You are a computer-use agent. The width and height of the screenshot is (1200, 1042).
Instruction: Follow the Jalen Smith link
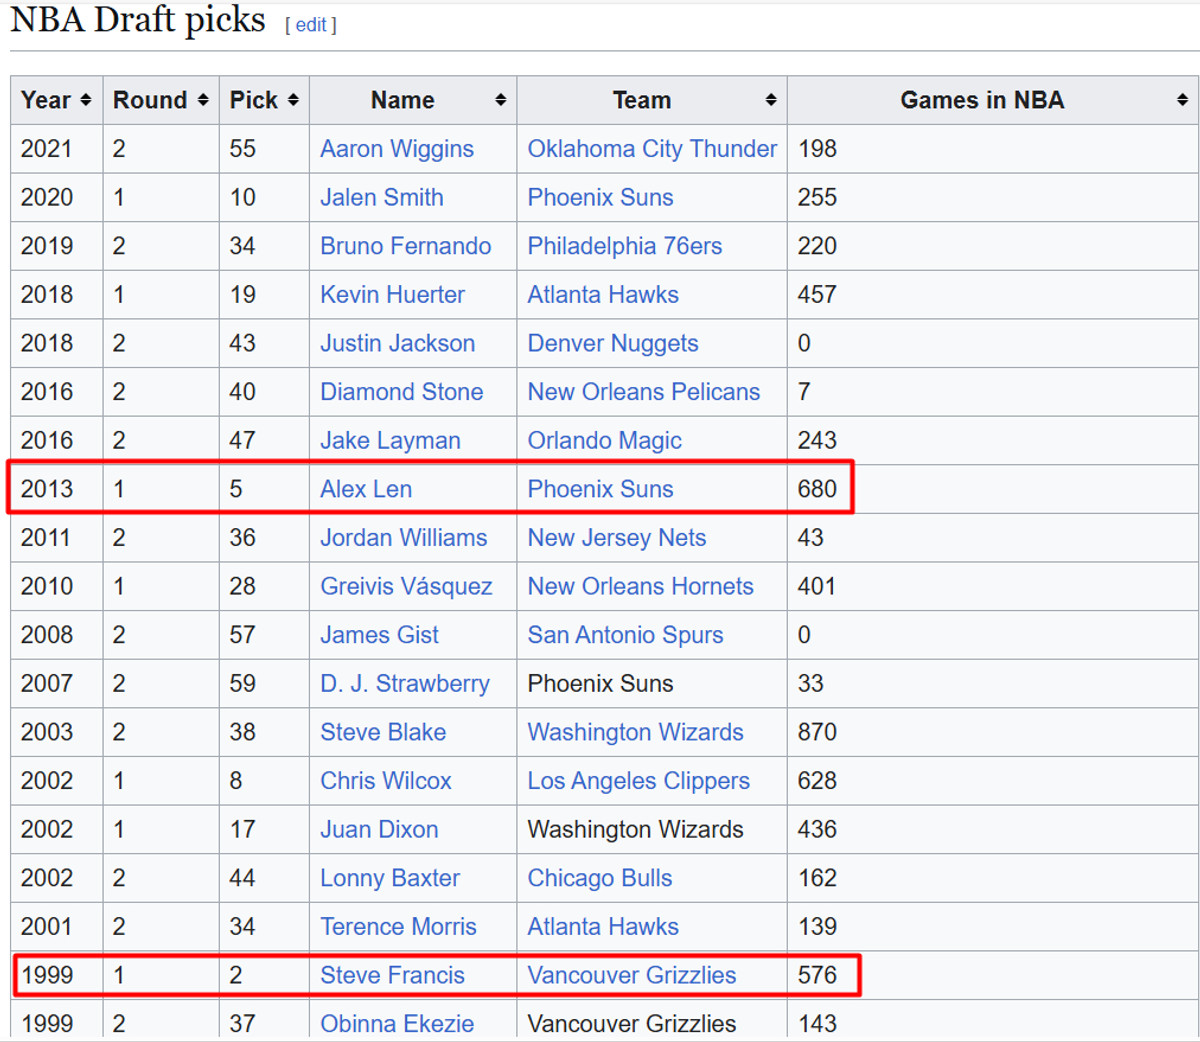pyautogui.click(x=381, y=198)
